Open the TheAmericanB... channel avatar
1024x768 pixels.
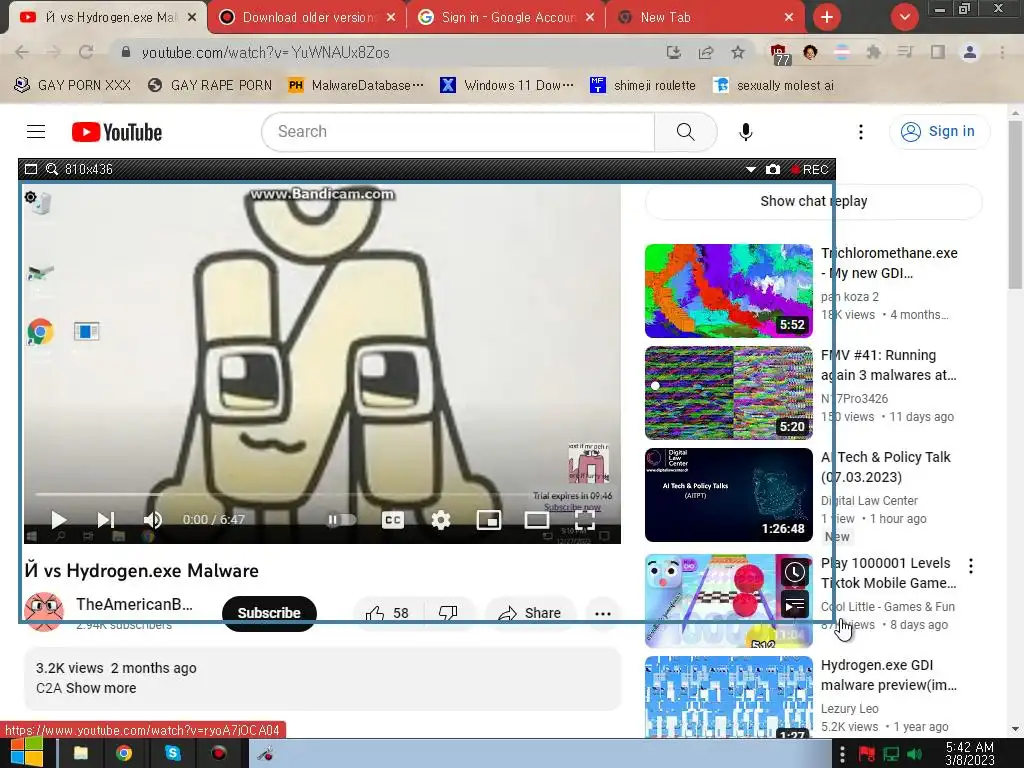[x=44, y=612]
